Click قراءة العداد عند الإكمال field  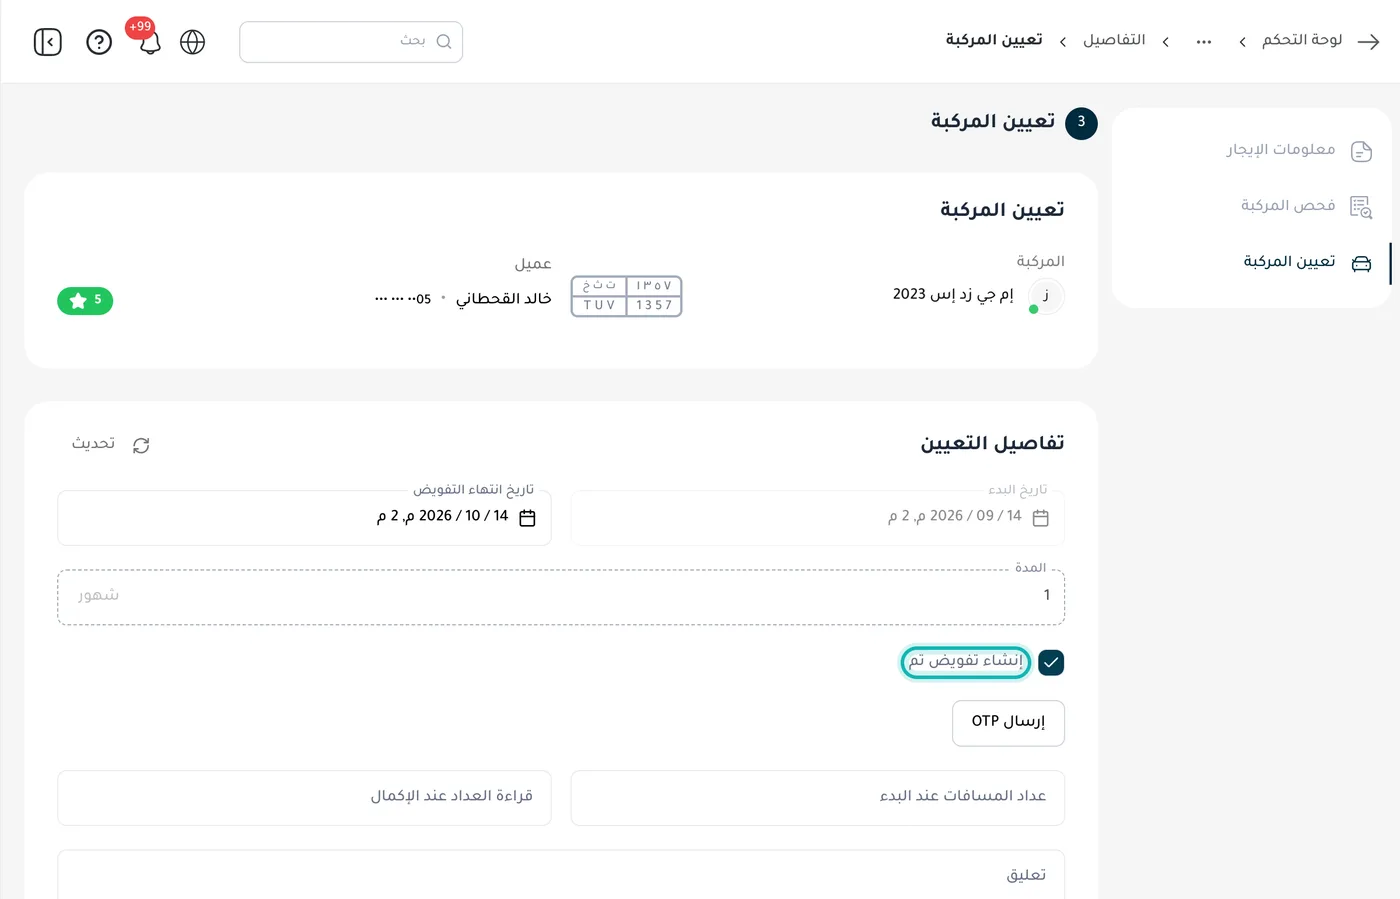304,798
